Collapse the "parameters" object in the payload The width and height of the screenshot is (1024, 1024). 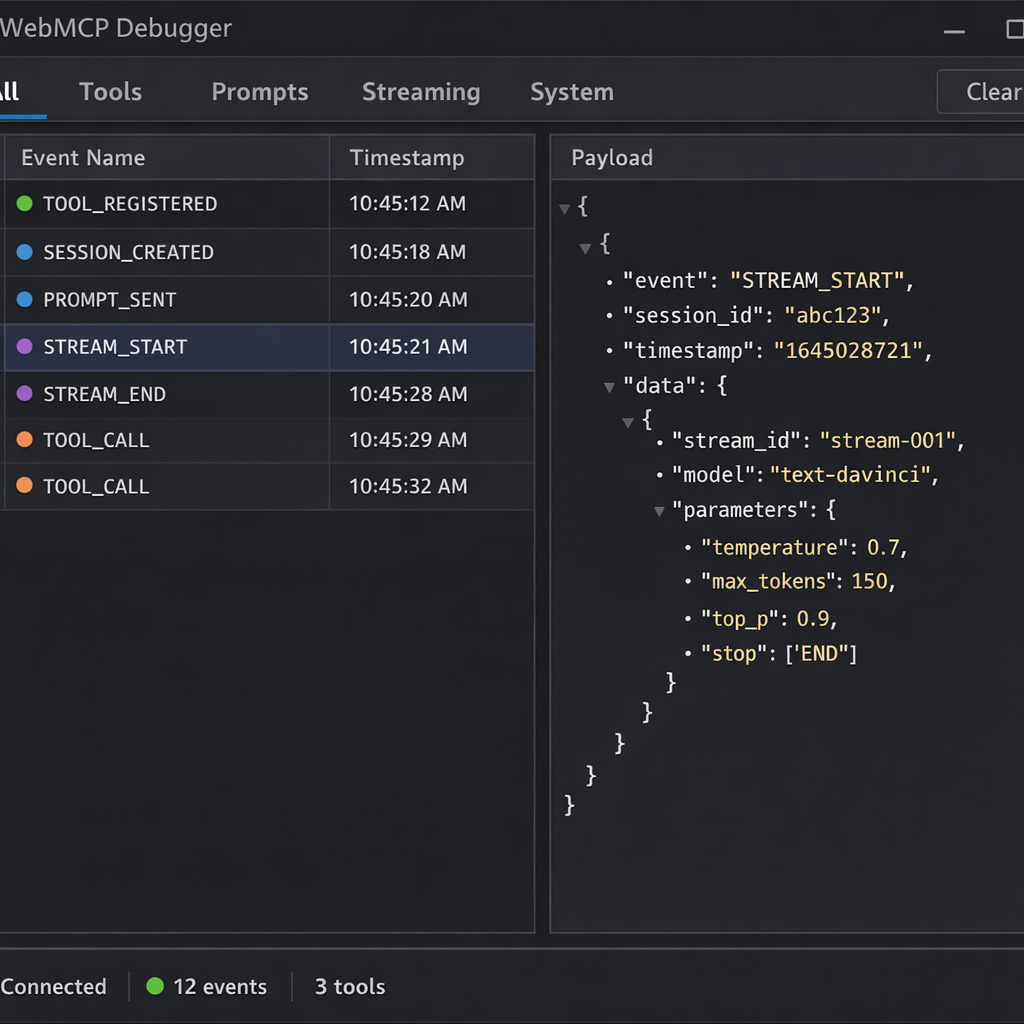[659, 510]
